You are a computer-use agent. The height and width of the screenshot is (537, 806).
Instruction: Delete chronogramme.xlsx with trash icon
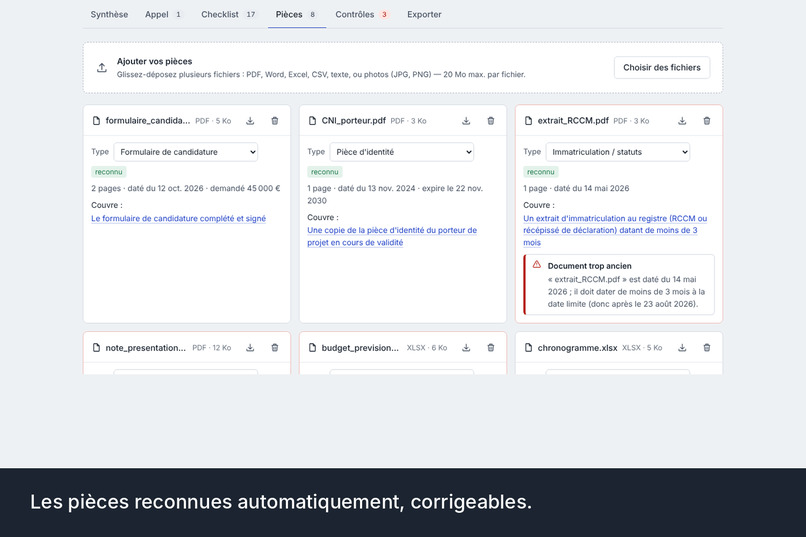(x=707, y=348)
